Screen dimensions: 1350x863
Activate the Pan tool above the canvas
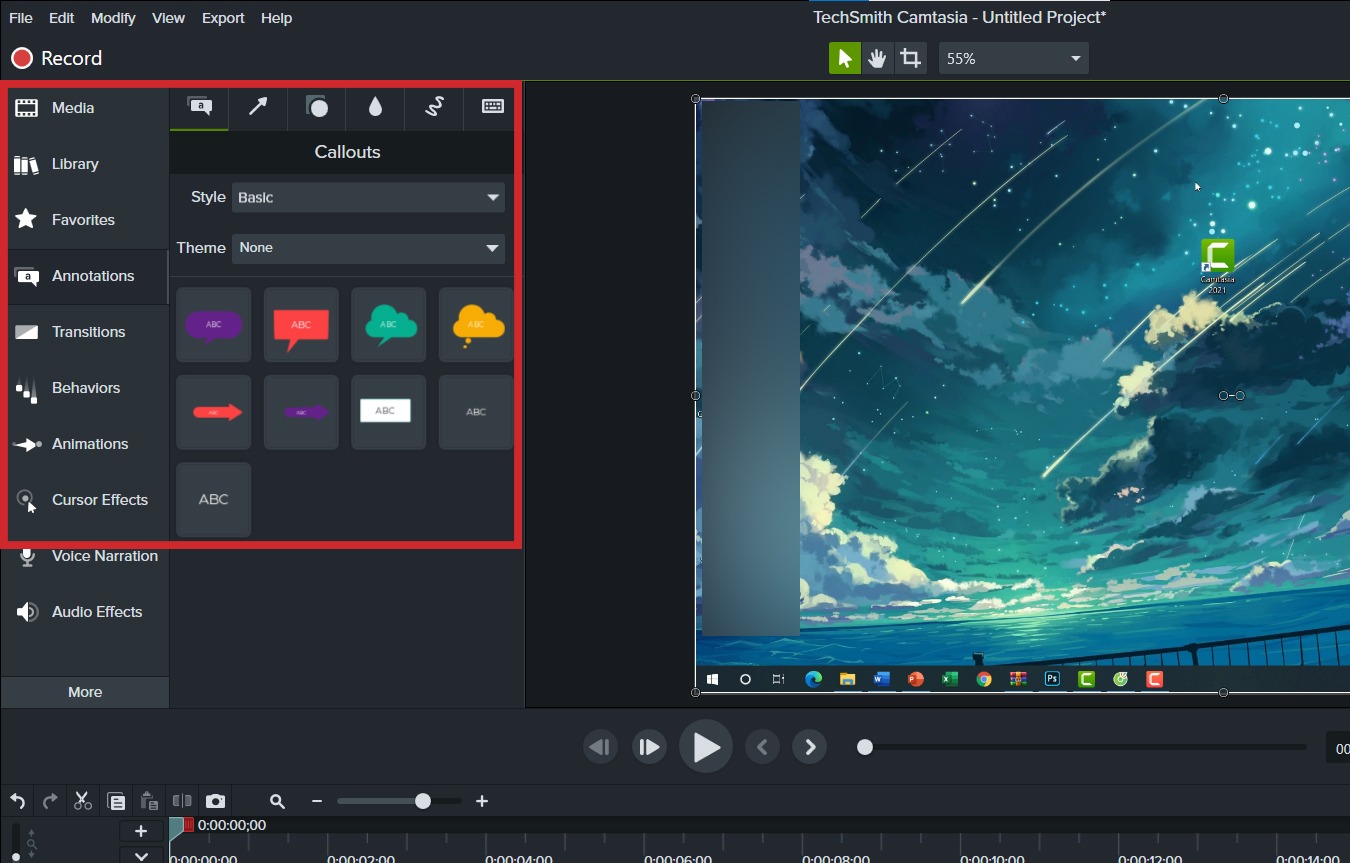[x=877, y=57]
